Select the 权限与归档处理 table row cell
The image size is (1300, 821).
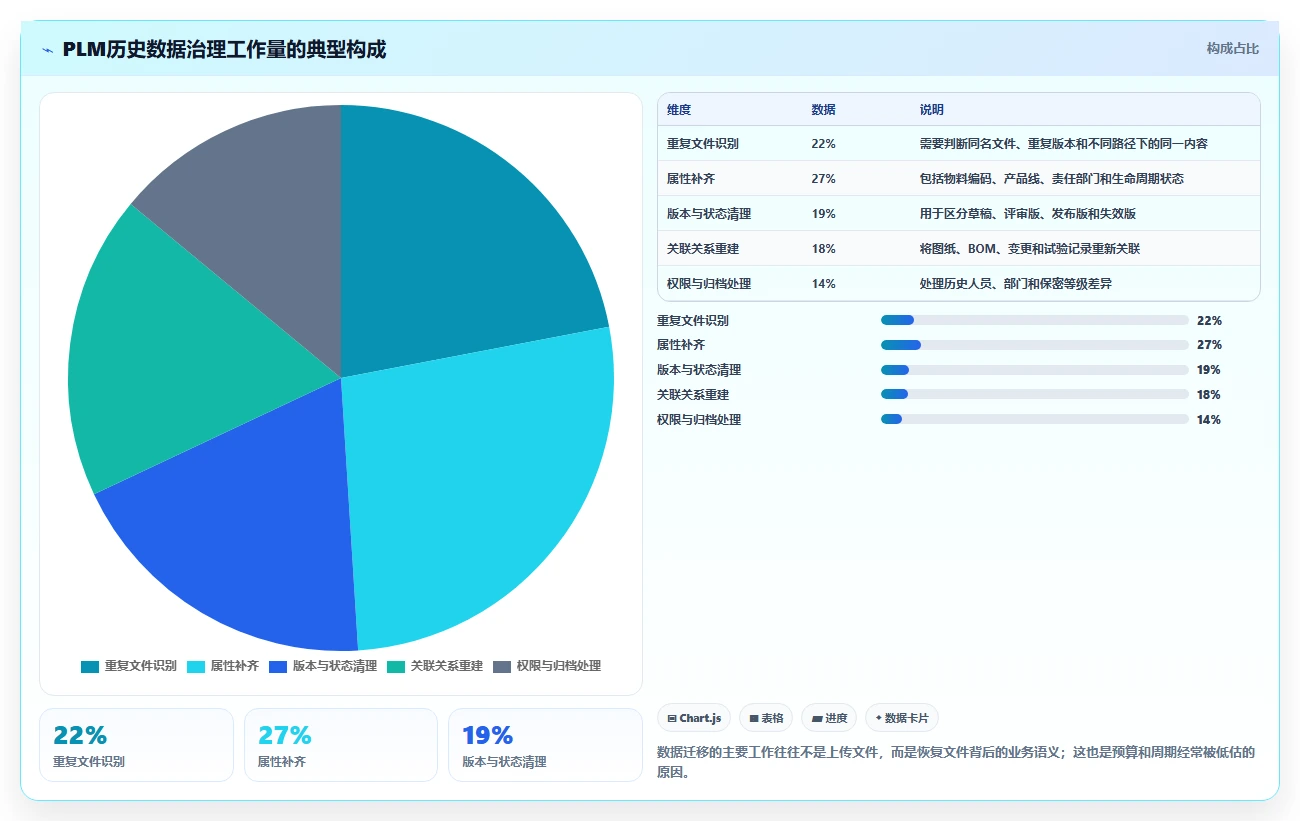click(709, 284)
